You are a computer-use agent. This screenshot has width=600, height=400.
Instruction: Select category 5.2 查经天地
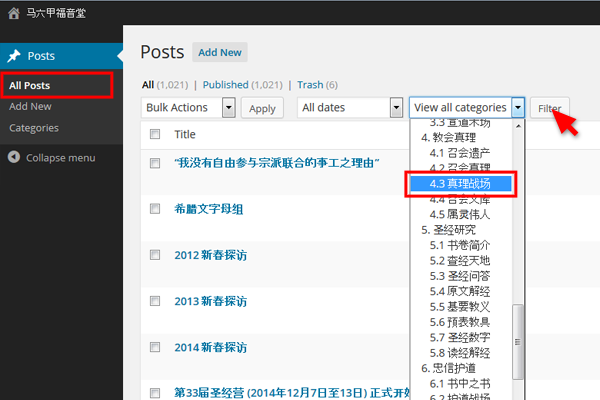tap(460, 261)
